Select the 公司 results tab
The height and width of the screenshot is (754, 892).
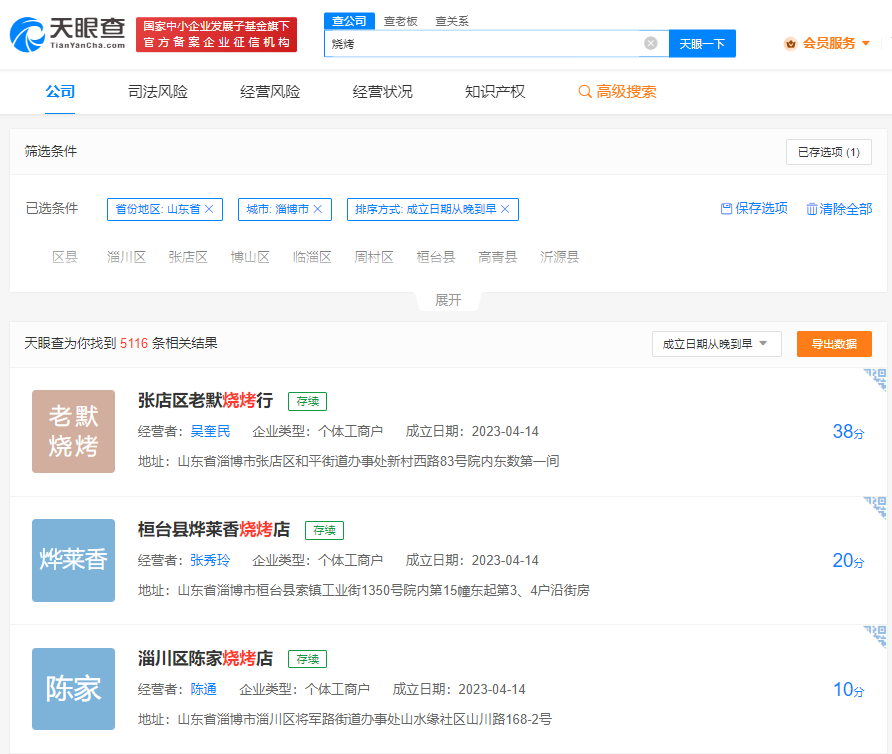60,92
